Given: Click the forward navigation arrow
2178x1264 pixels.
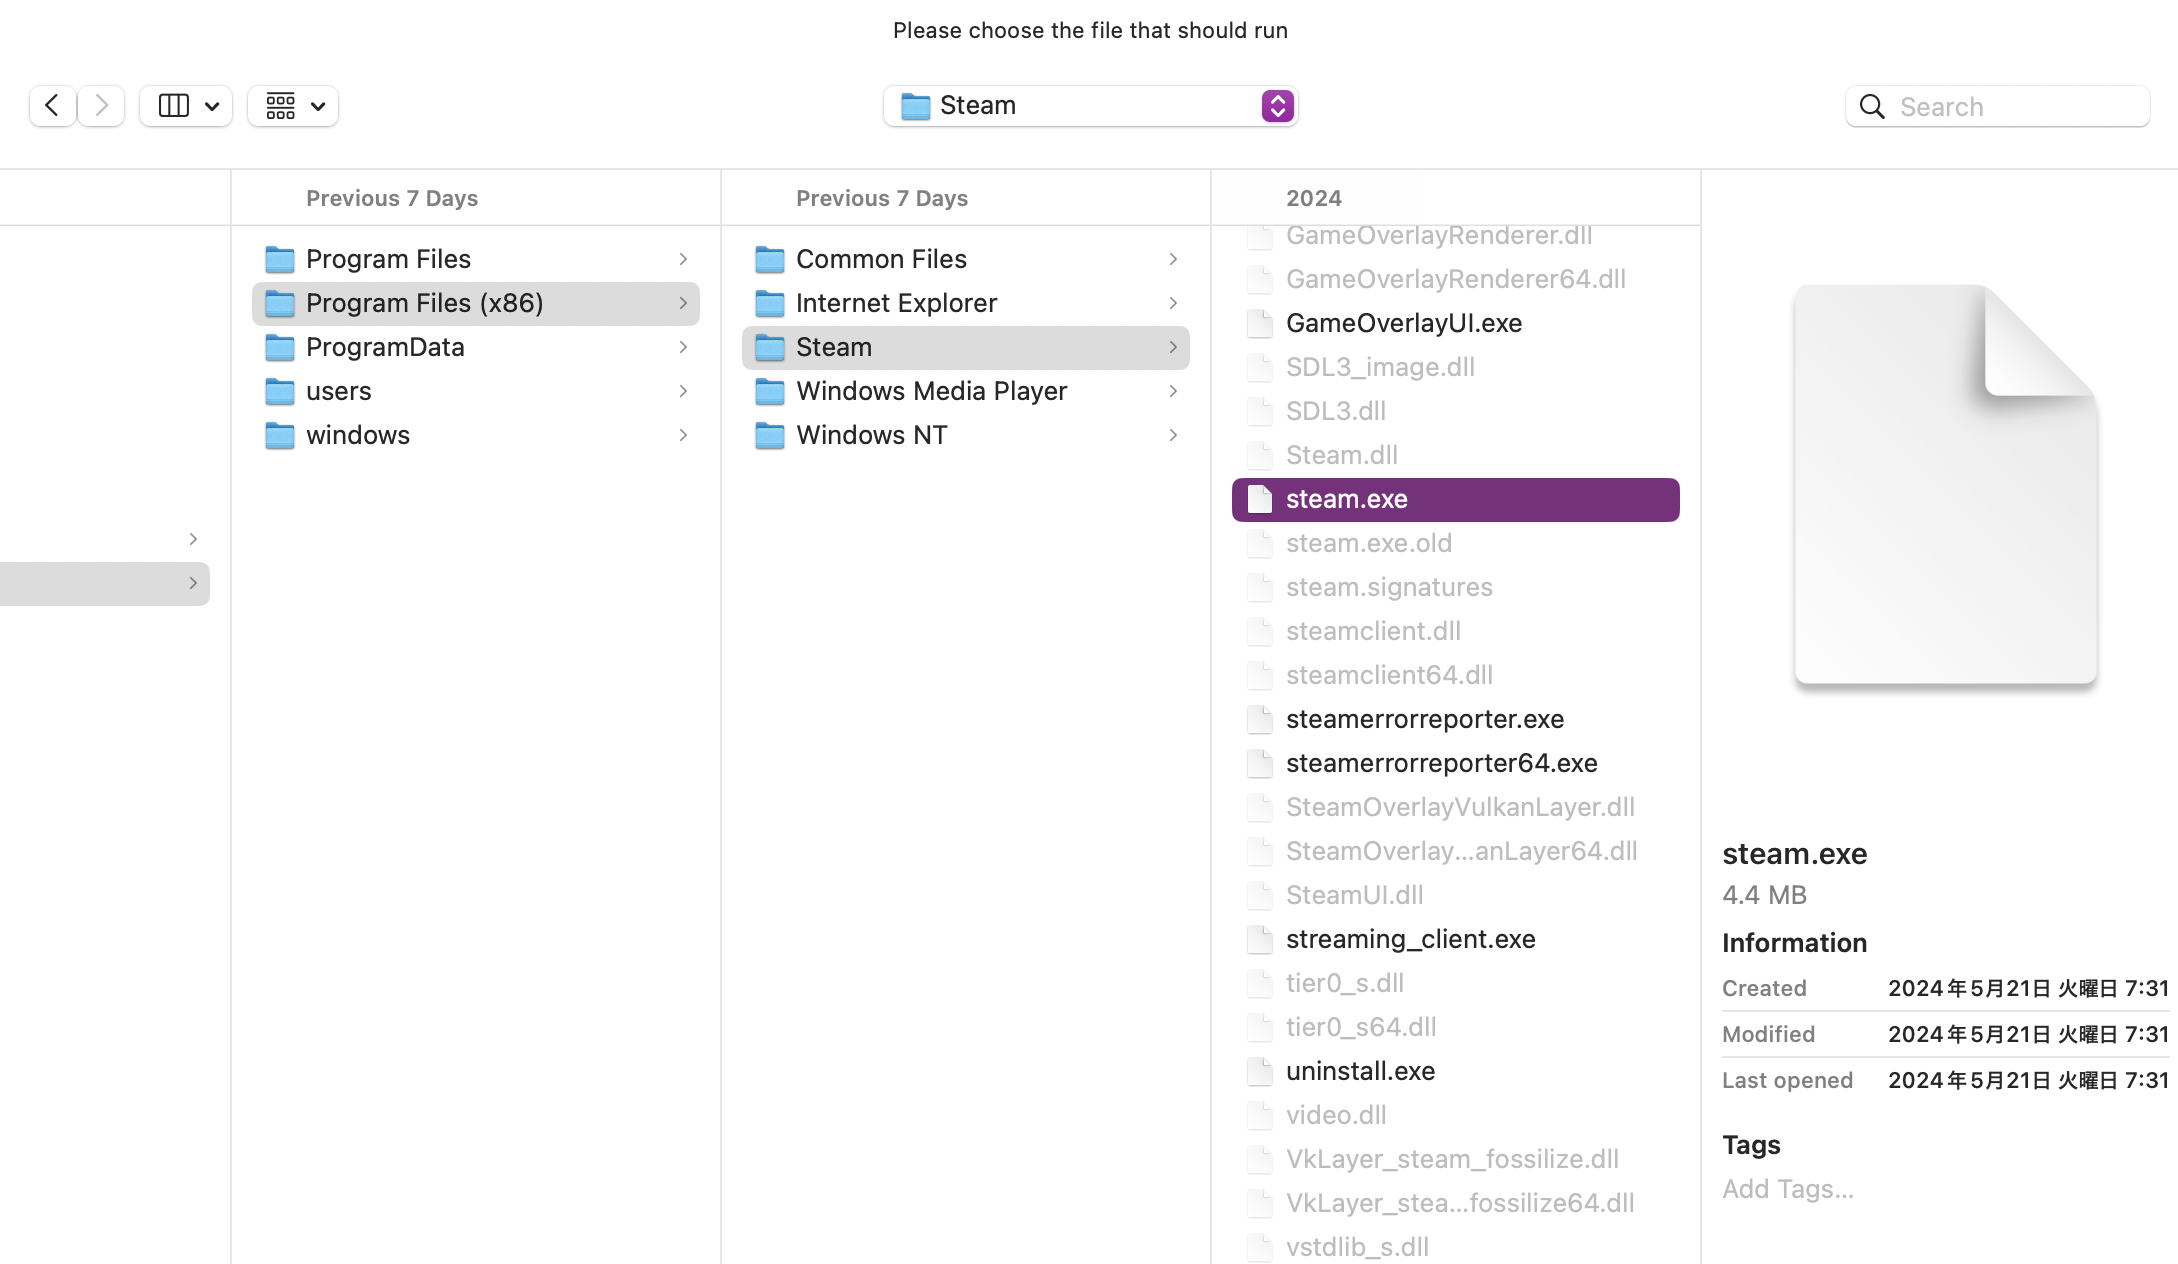Looking at the screenshot, I should [x=101, y=106].
